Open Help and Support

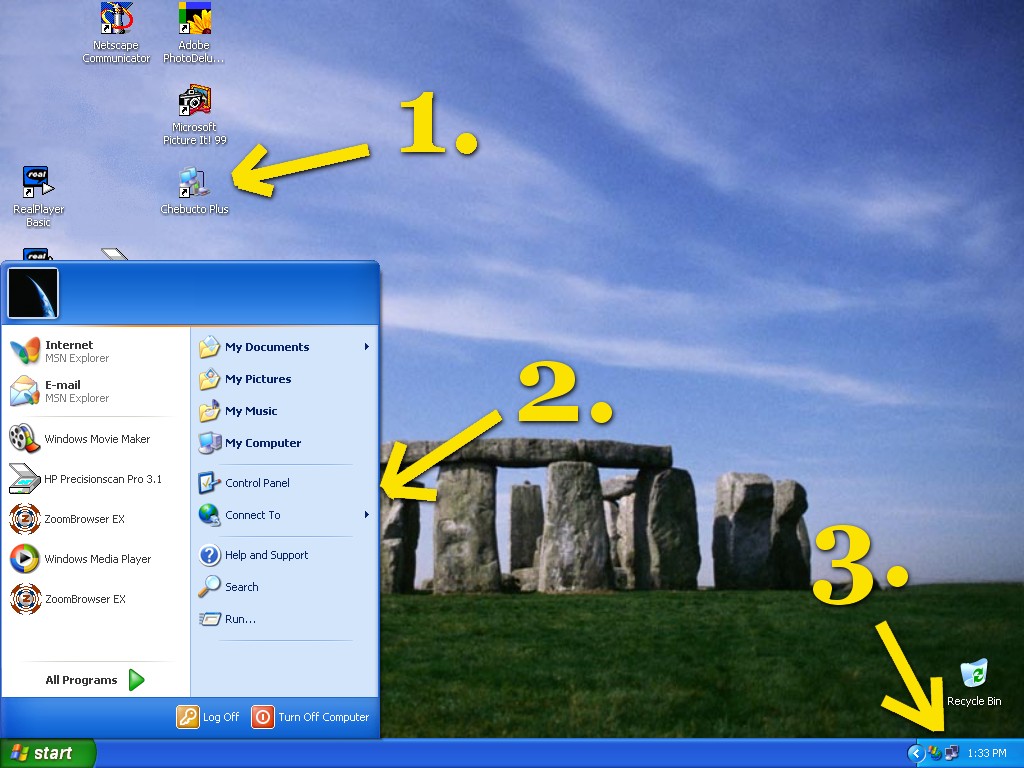tap(266, 555)
